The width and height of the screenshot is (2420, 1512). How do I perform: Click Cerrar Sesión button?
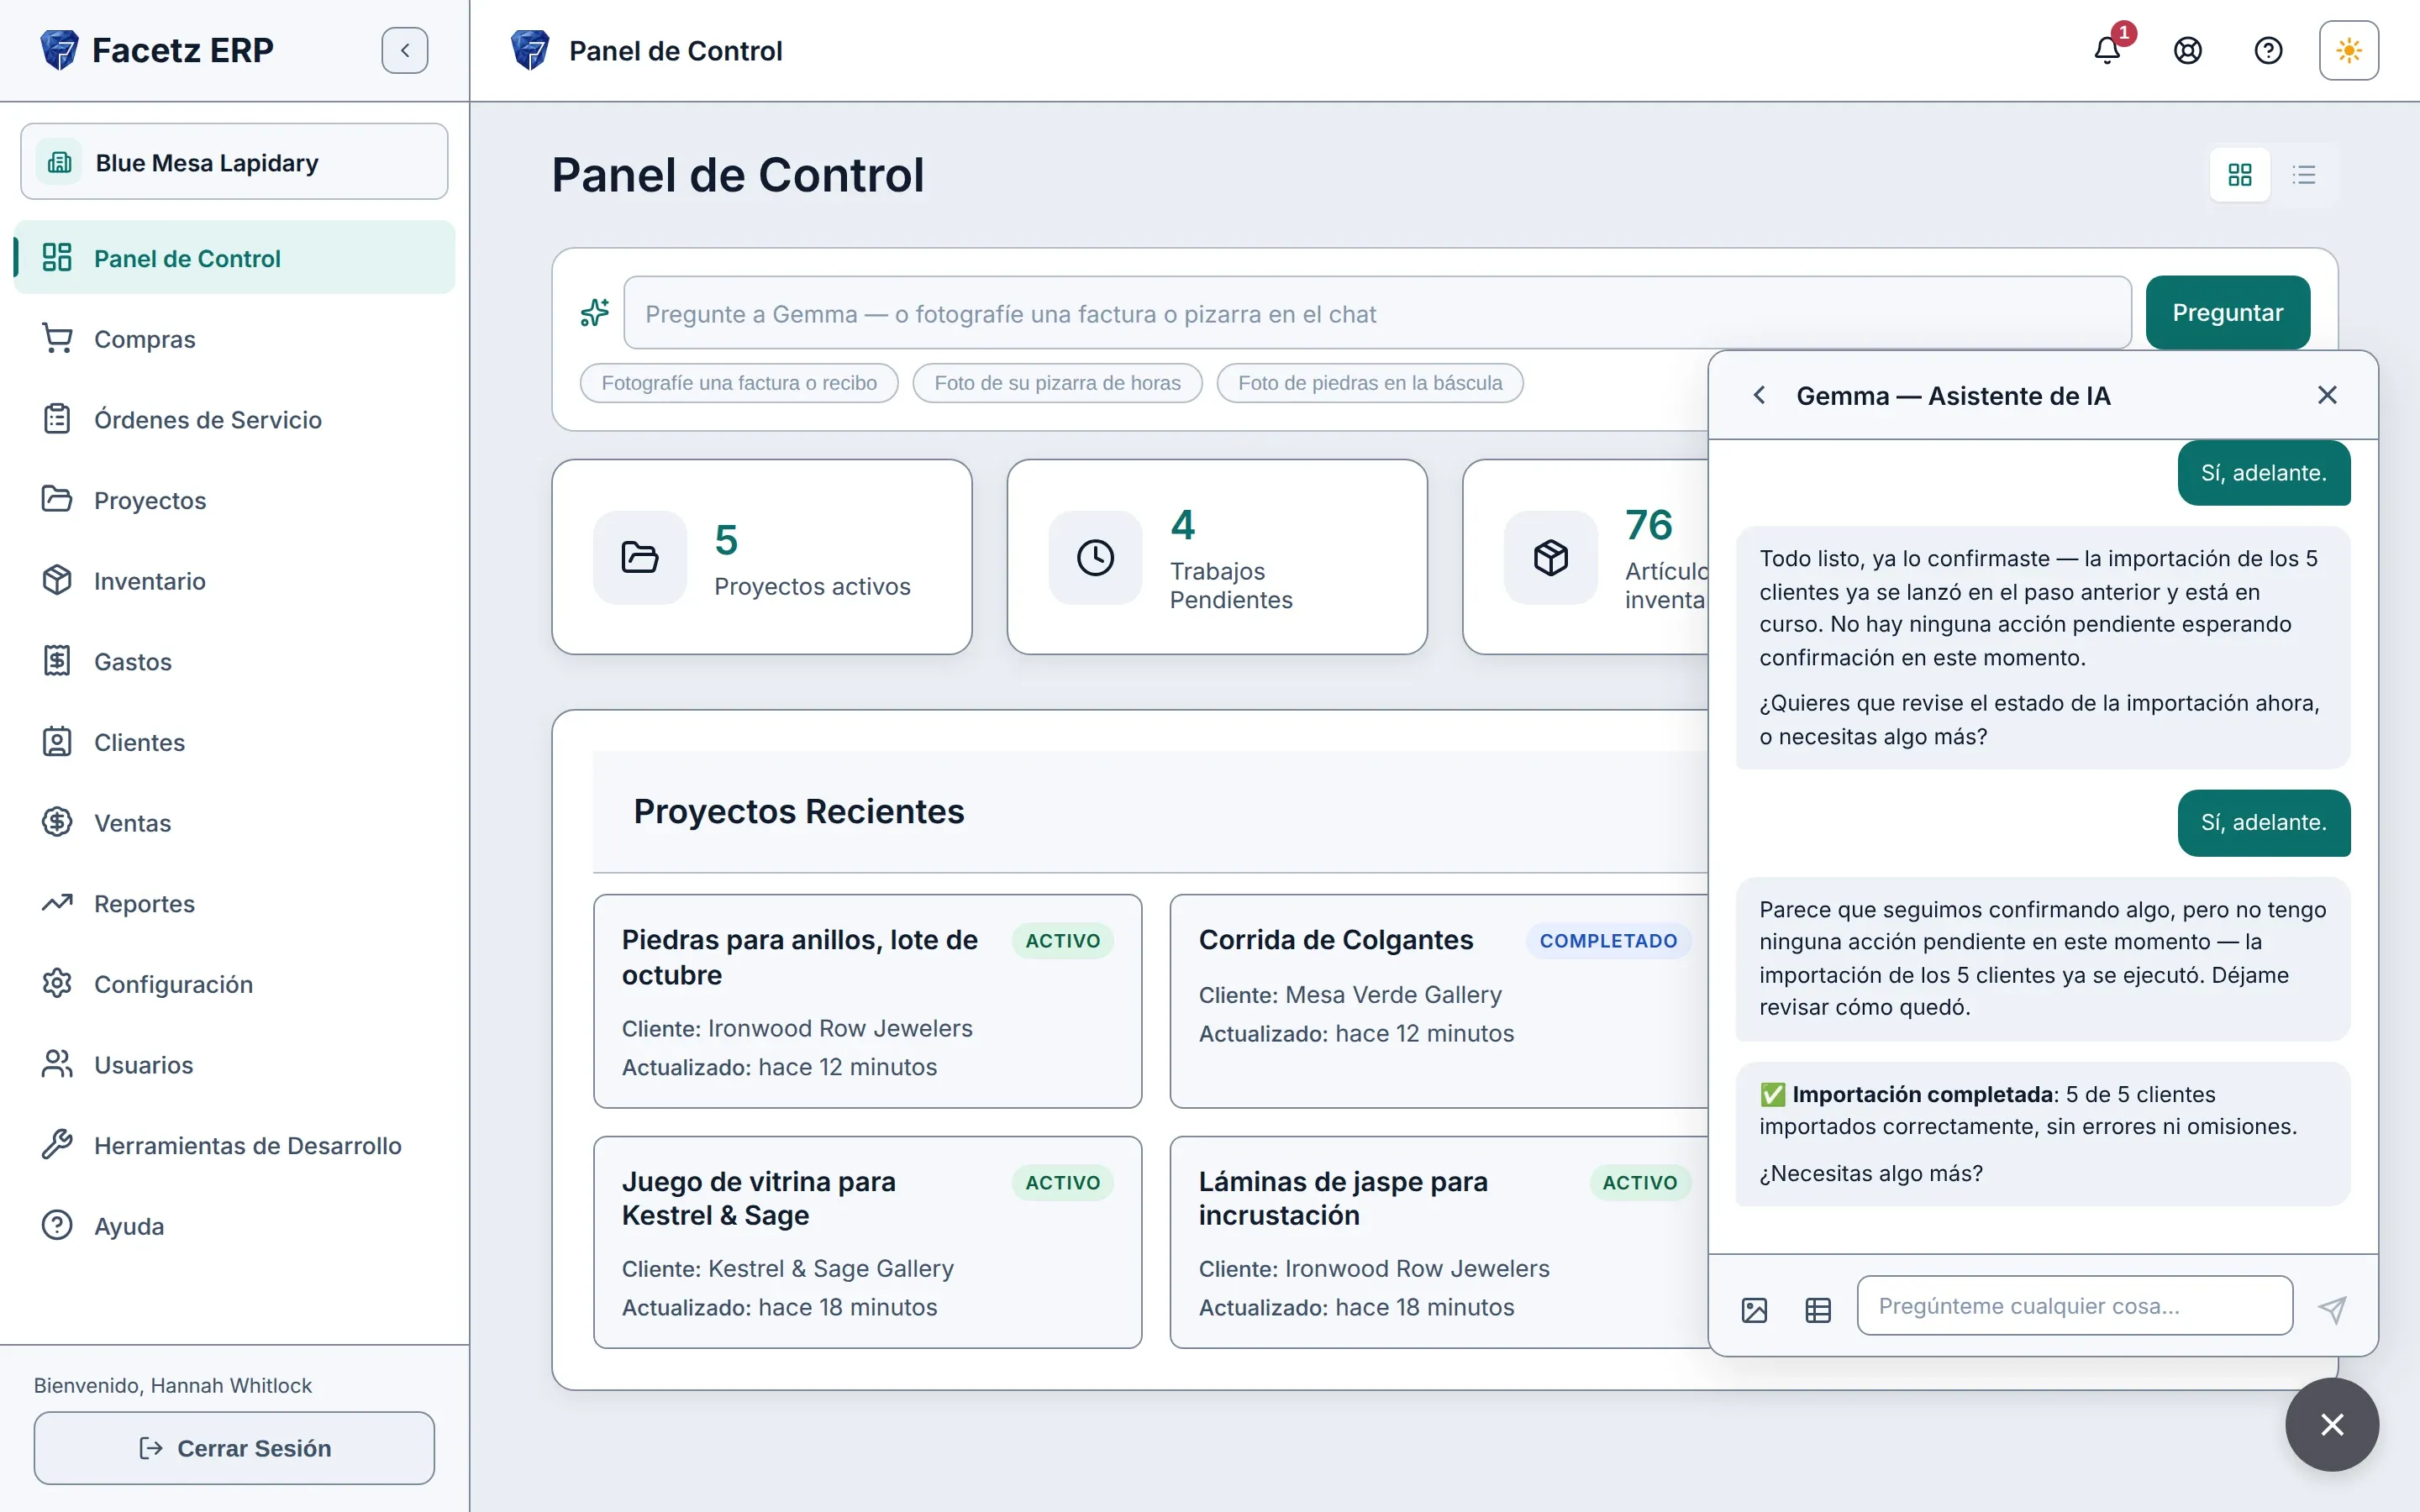tap(234, 1448)
